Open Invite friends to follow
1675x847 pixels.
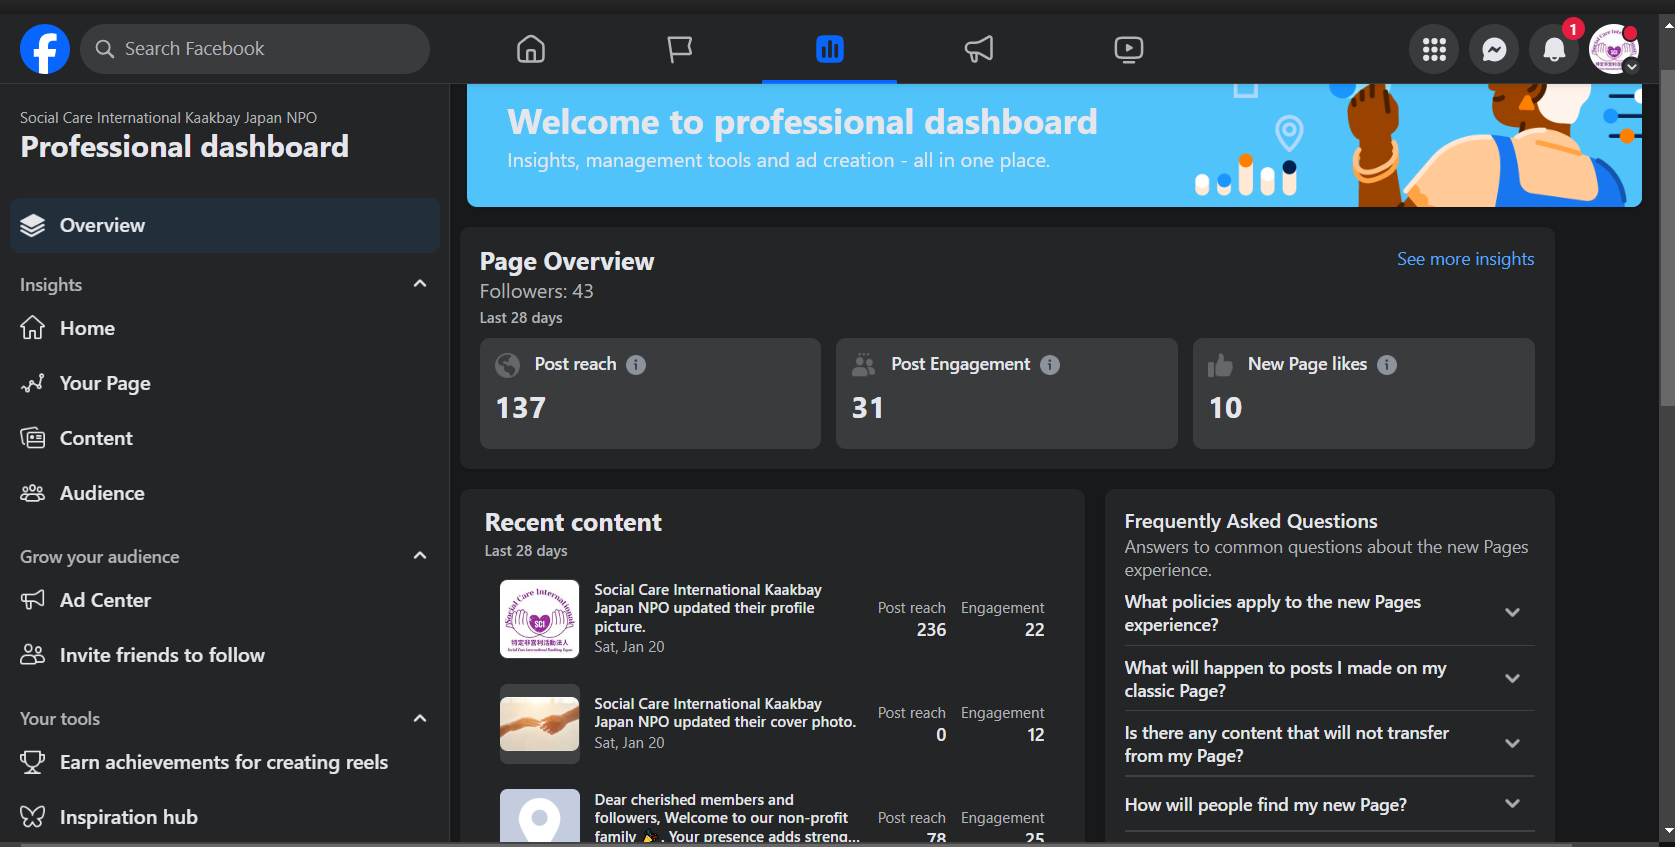point(225,655)
